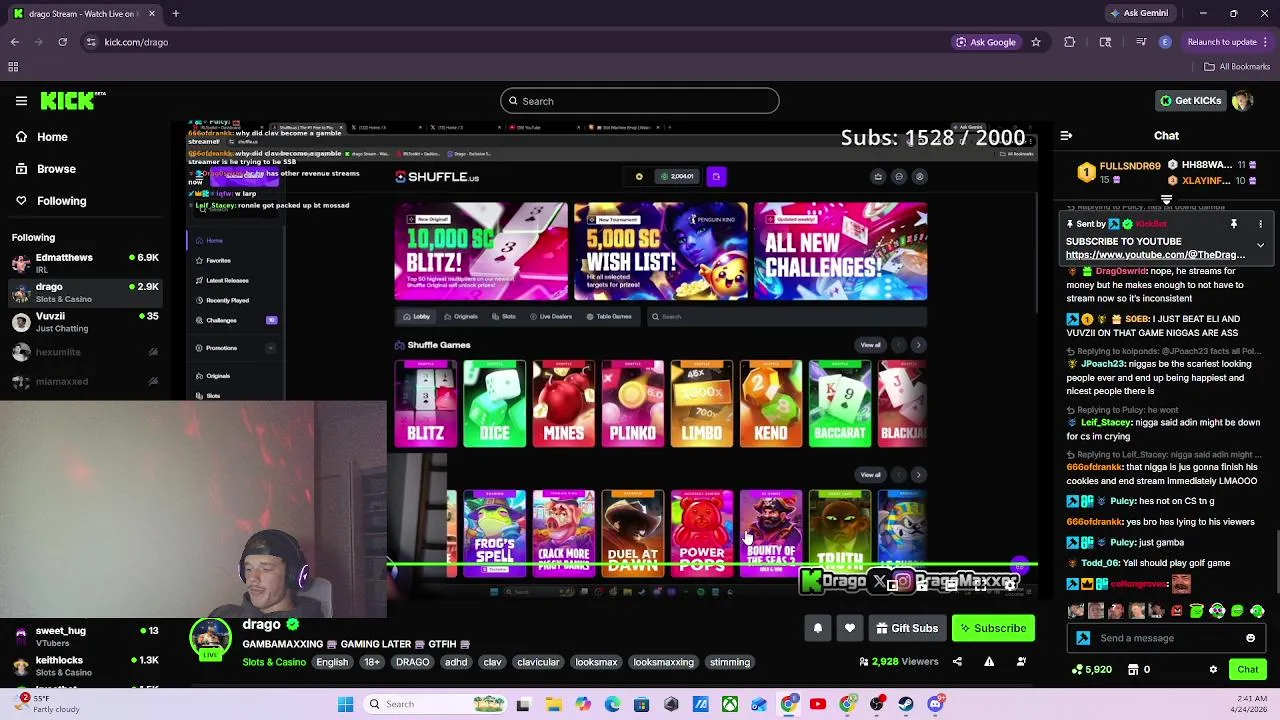Open the Vuvzii followed channel
This screenshot has height=720, width=1280.
[x=85, y=322]
